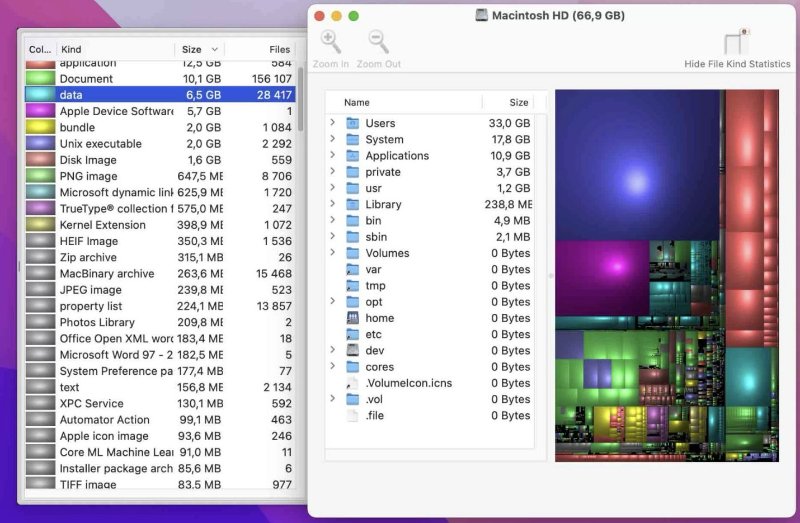Image resolution: width=800 pixels, height=523 pixels.
Task: Select the .file document icon
Action: point(353,415)
